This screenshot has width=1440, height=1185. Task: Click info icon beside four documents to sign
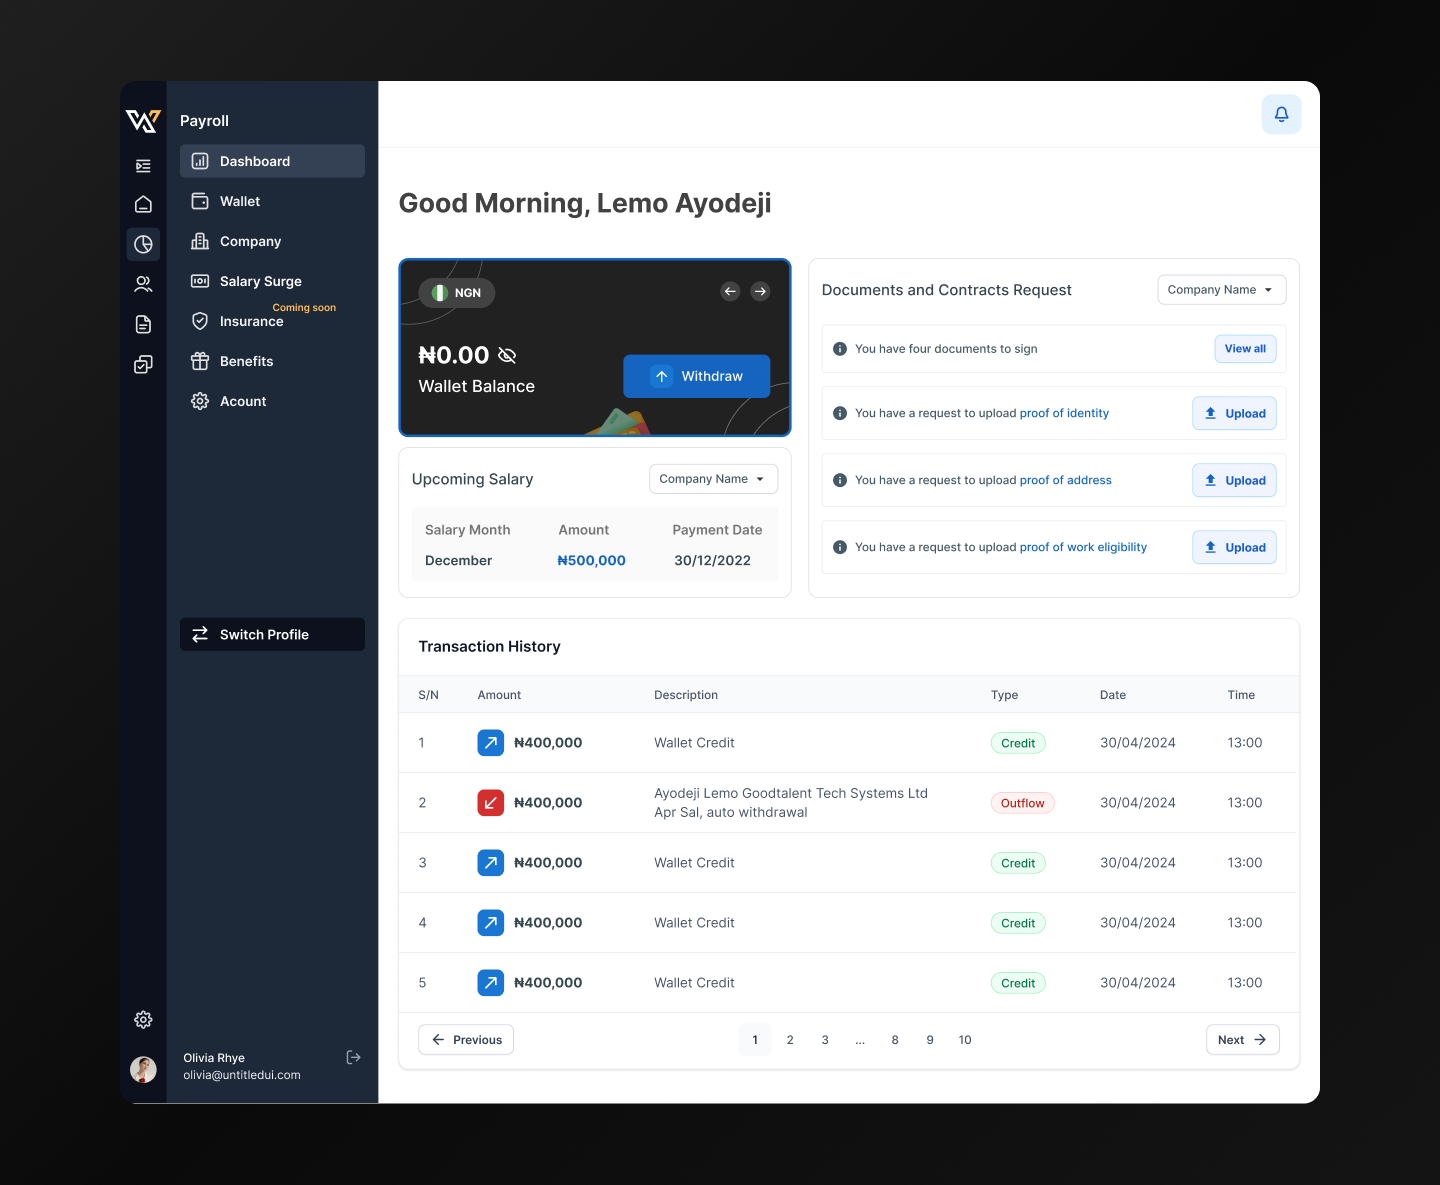pos(840,349)
